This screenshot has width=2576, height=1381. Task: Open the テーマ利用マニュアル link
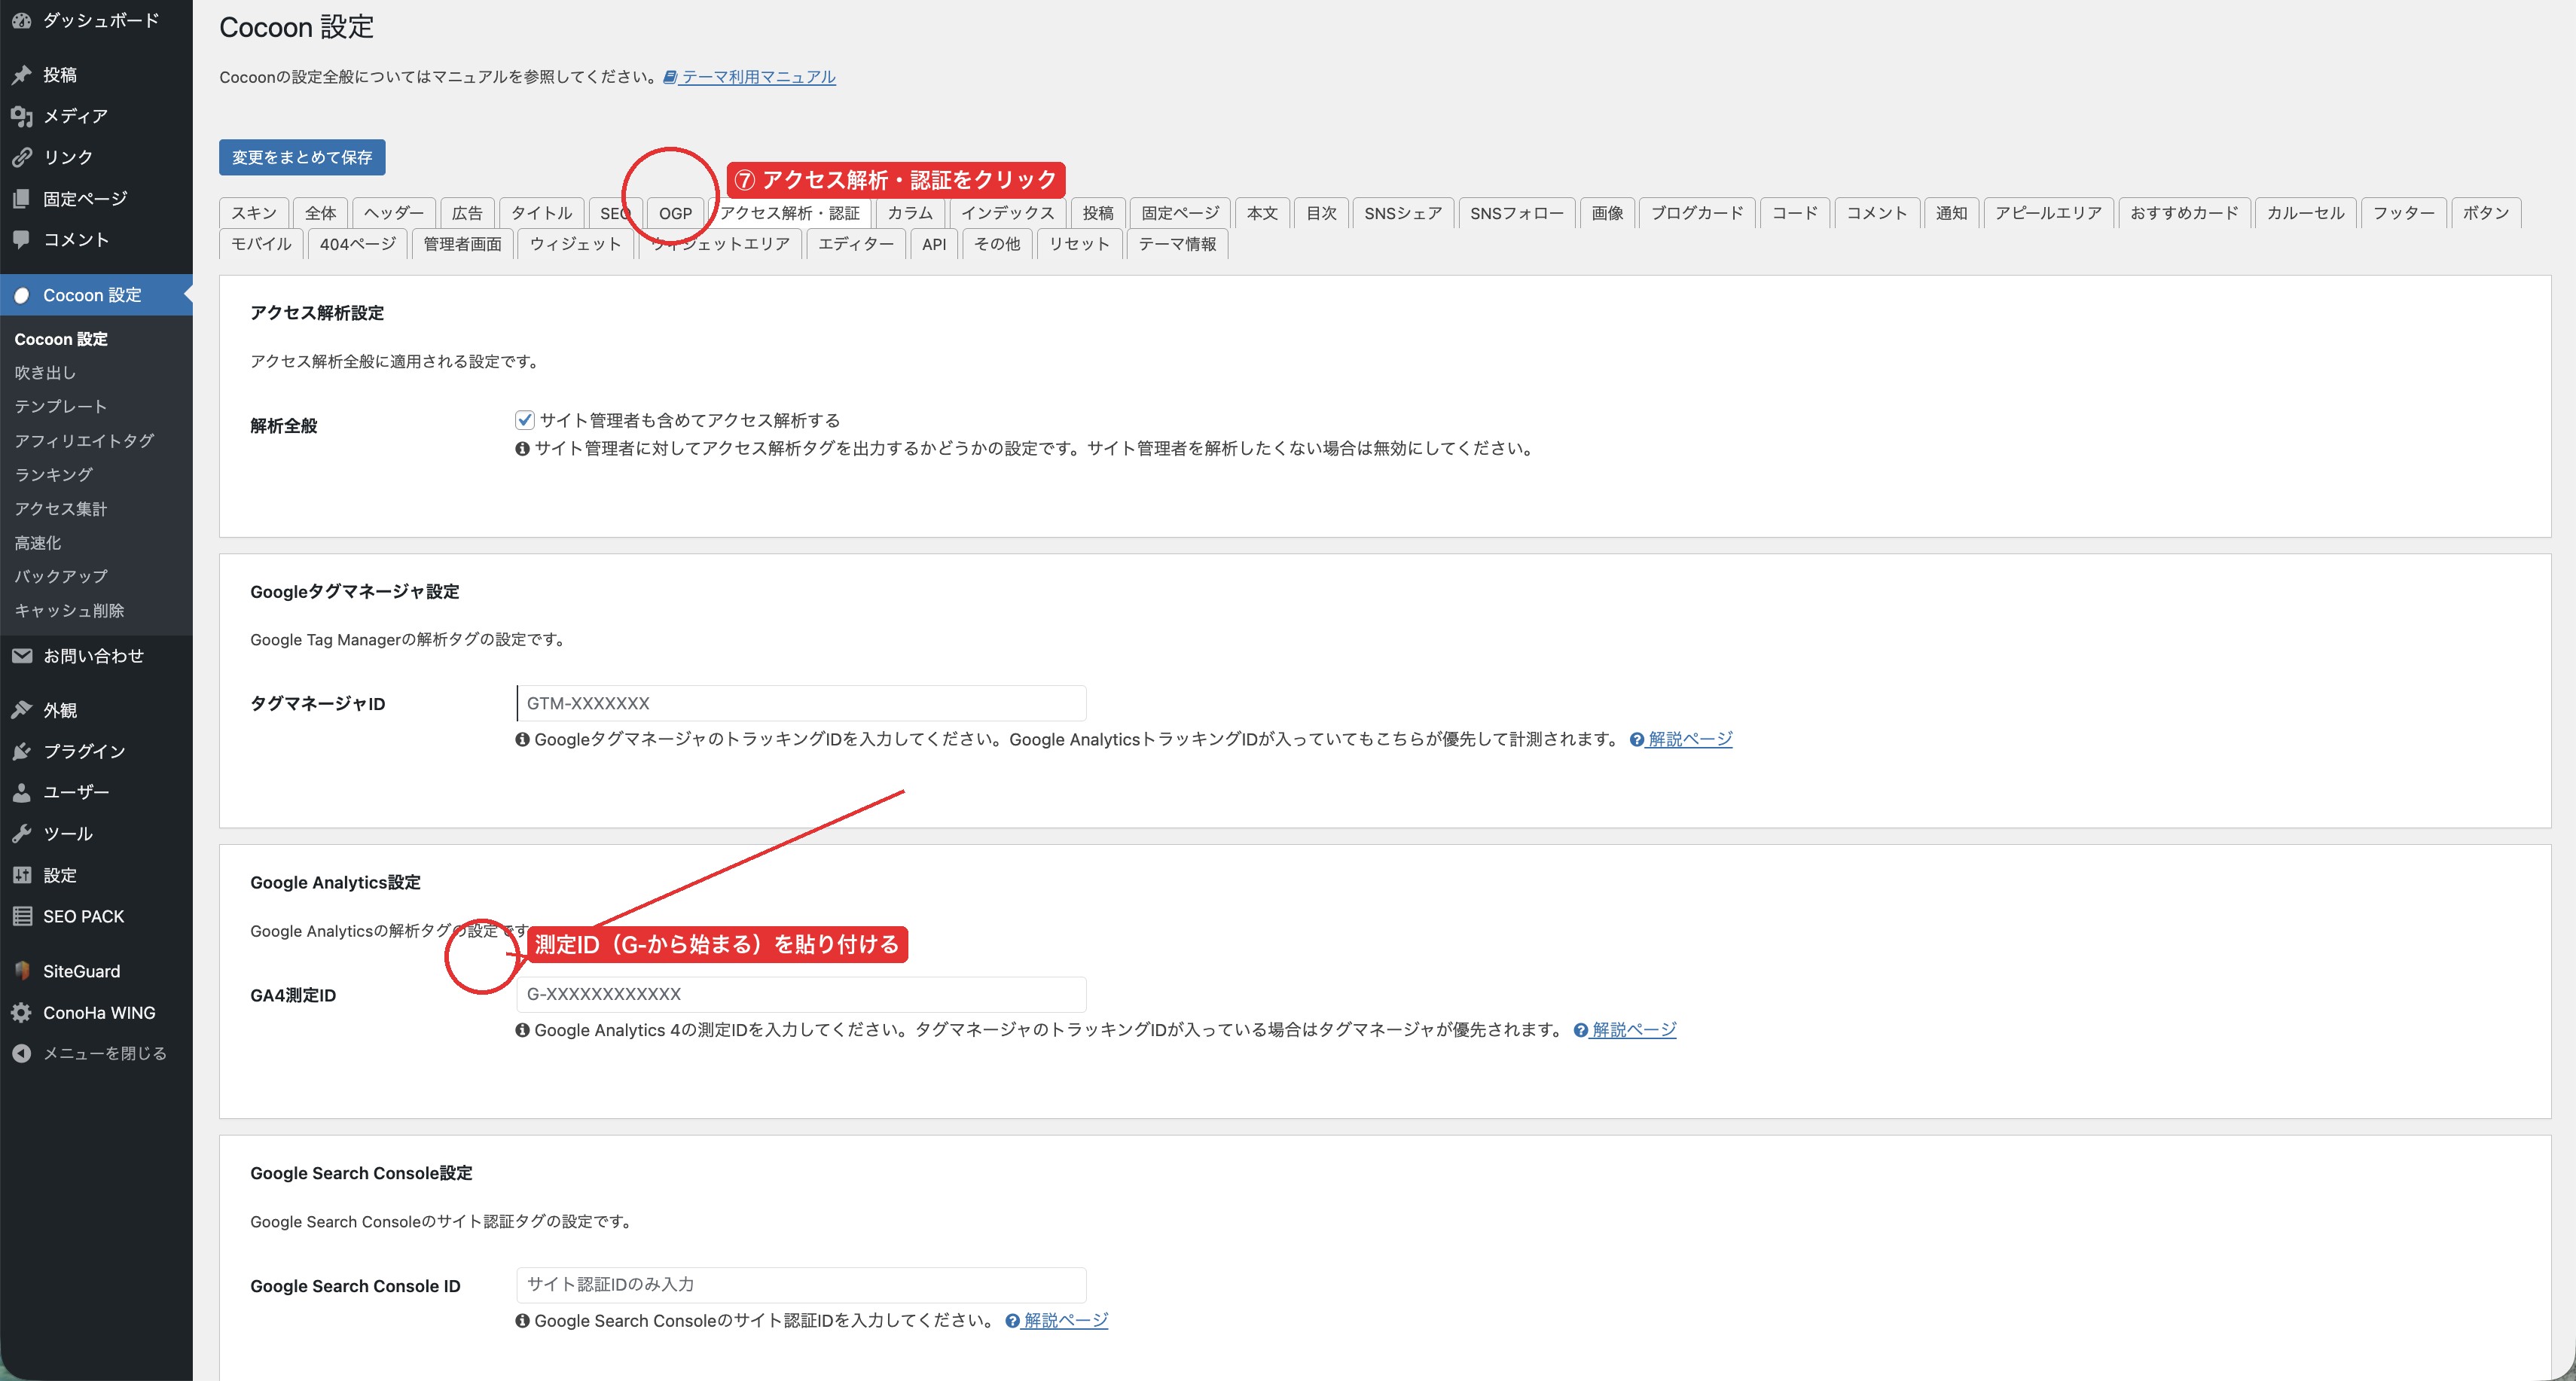coord(758,77)
